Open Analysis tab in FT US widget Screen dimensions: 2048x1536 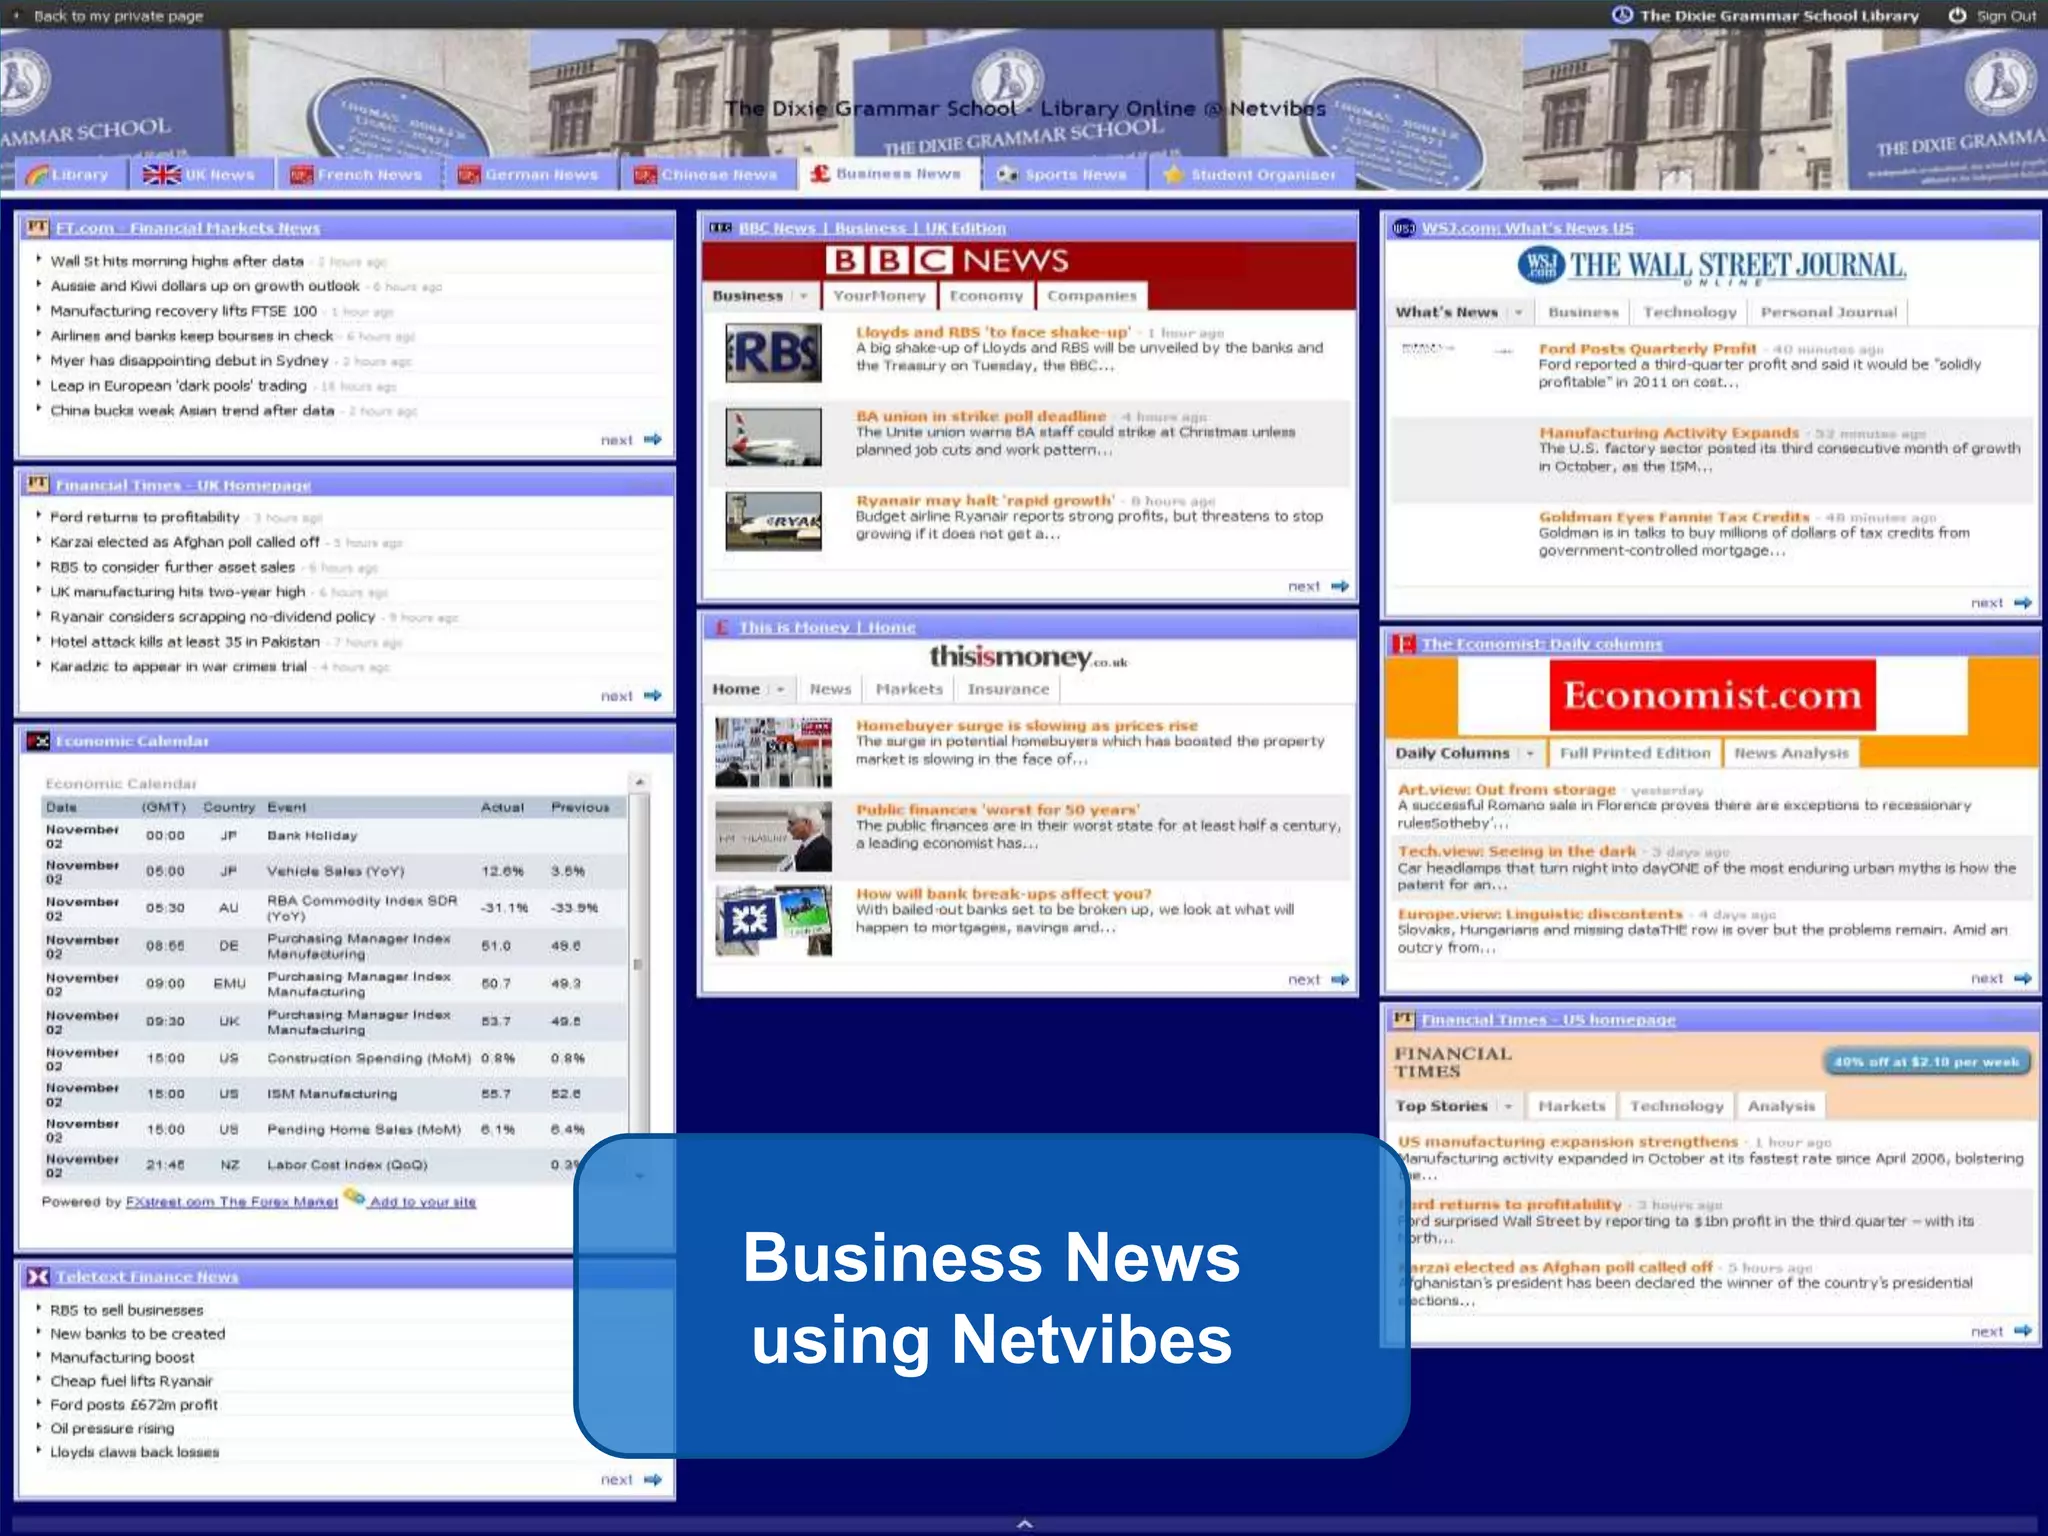coord(1781,1106)
